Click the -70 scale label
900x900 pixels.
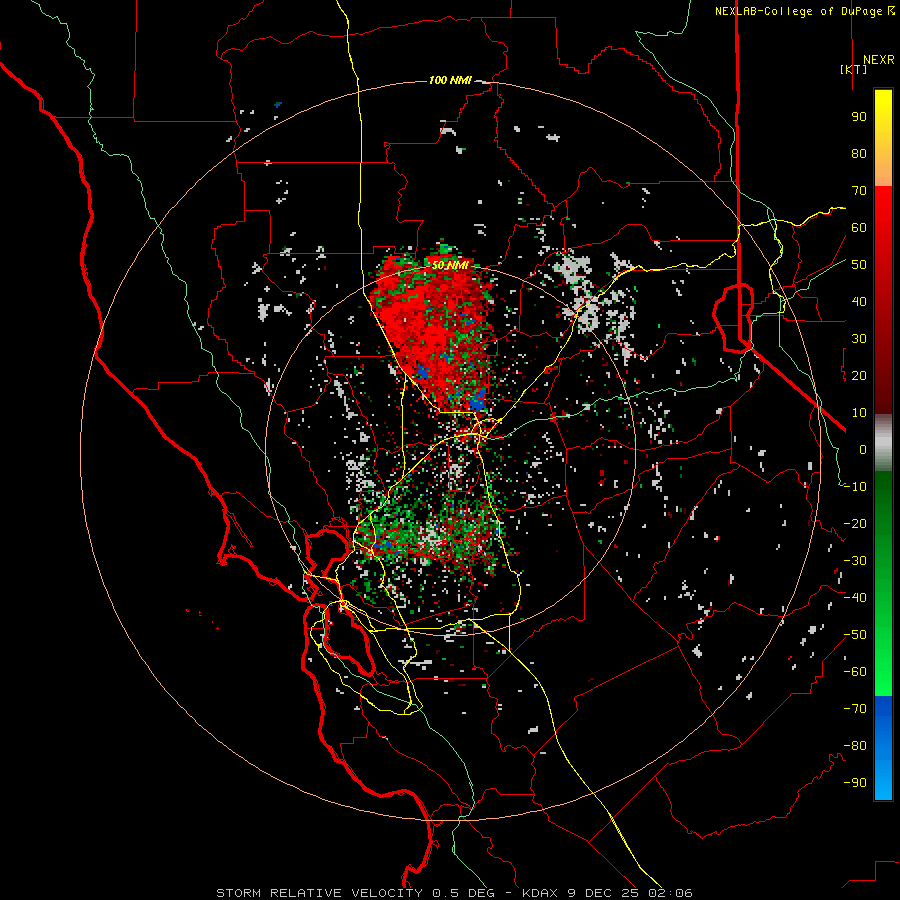855,709
